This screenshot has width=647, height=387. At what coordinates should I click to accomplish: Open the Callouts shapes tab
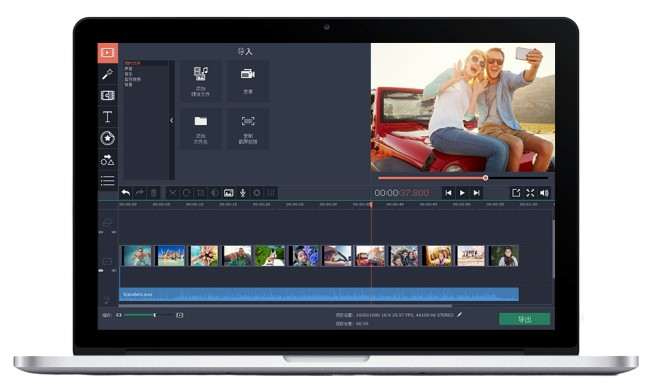[107, 160]
